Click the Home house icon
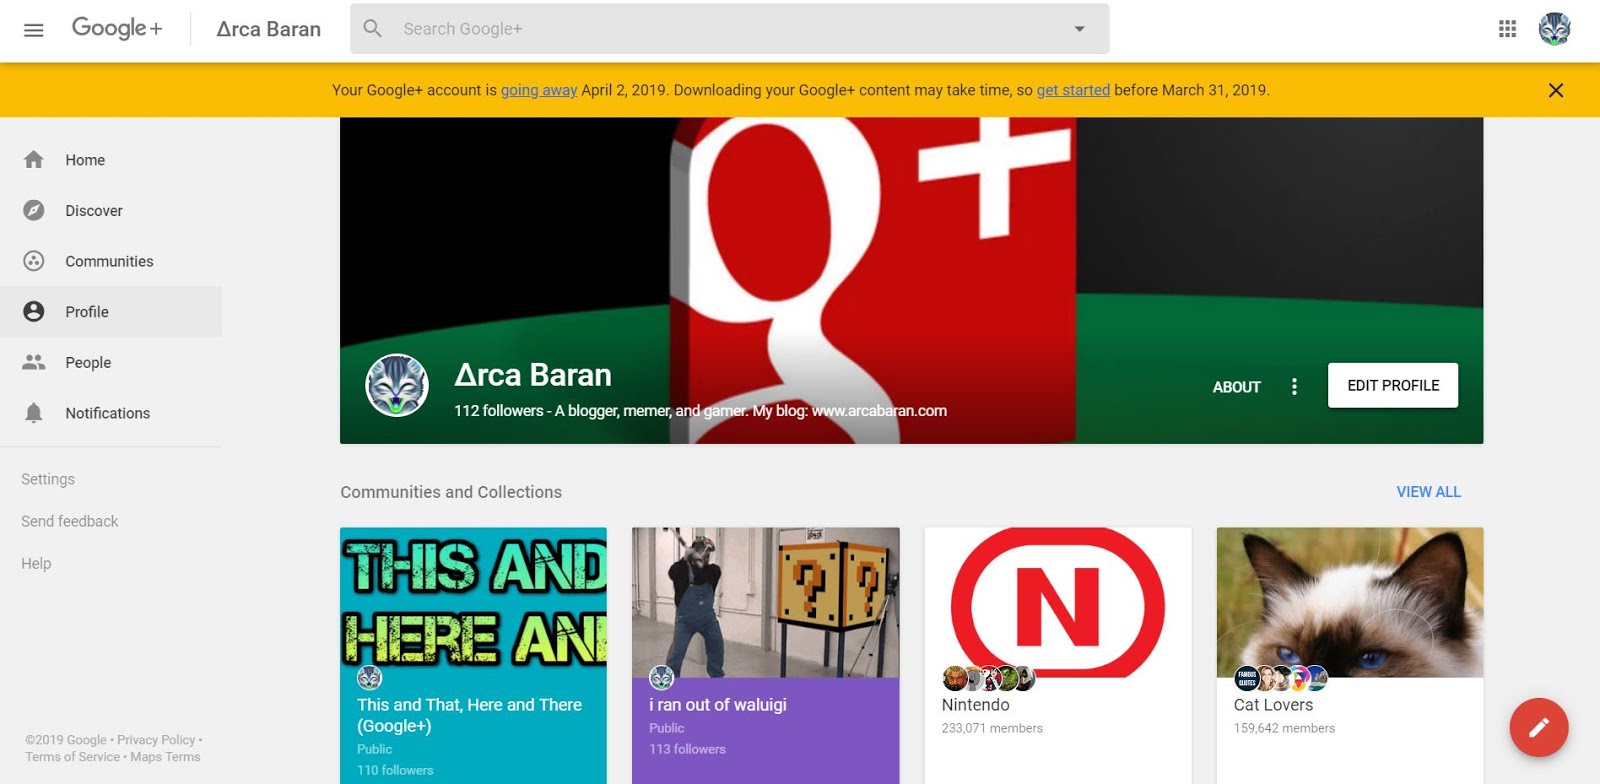1600x784 pixels. click(34, 160)
